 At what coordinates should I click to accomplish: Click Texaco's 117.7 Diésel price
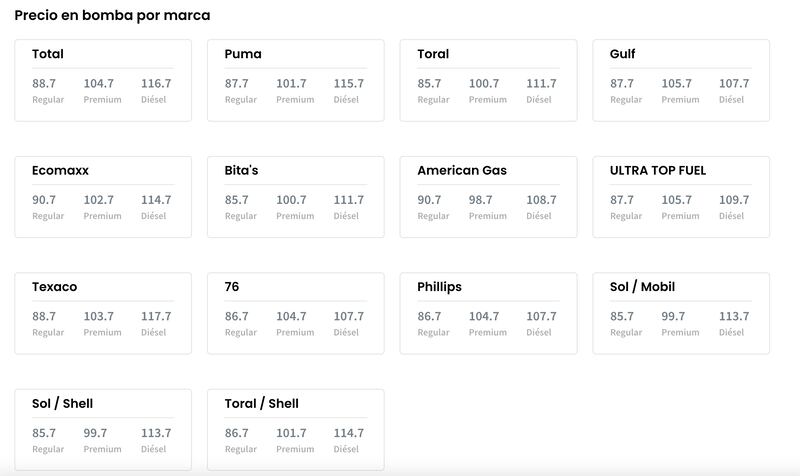click(156, 316)
